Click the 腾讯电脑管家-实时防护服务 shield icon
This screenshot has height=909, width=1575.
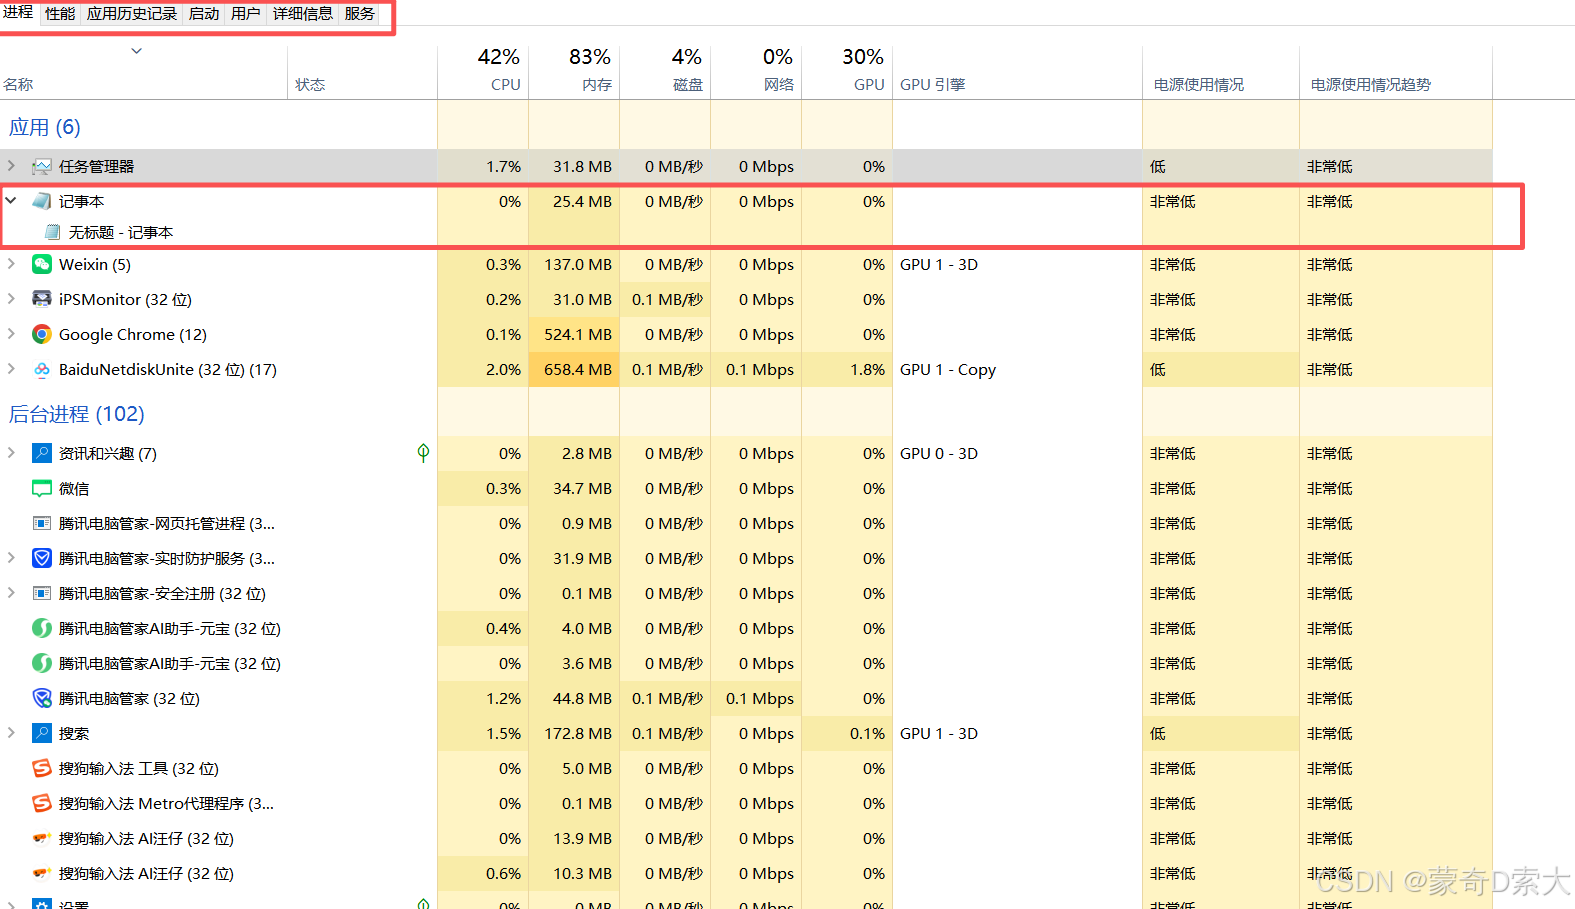click(42, 559)
